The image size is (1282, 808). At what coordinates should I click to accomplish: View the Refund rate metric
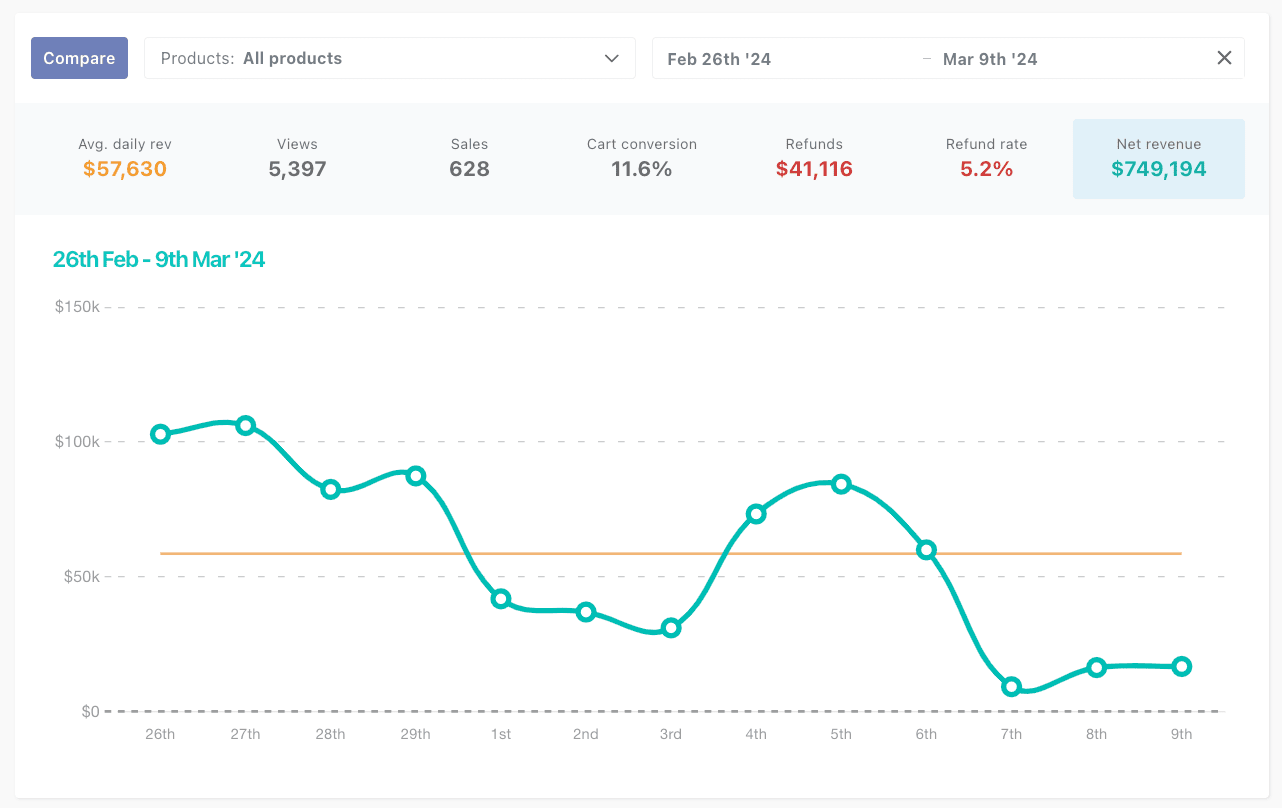pos(986,159)
